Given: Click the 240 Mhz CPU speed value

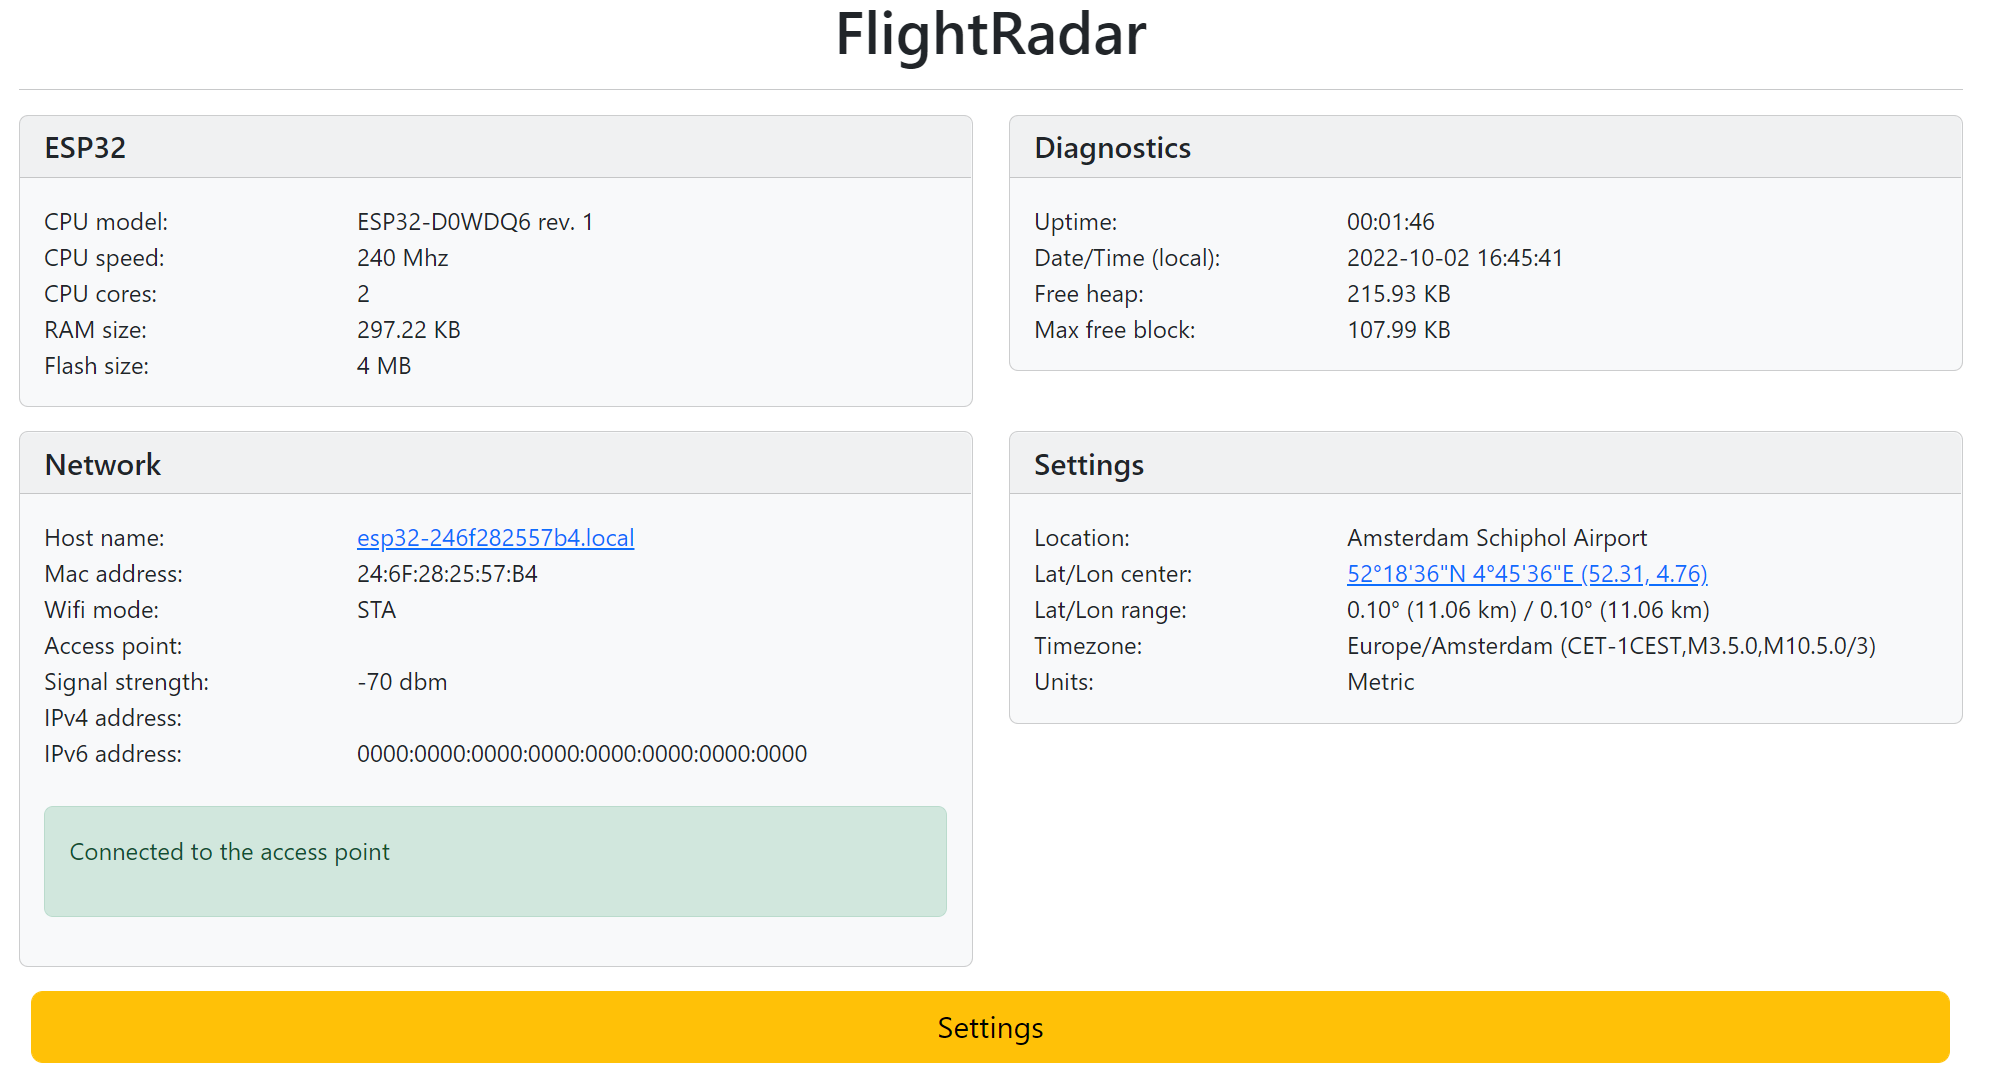Looking at the screenshot, I should (402, 258).
